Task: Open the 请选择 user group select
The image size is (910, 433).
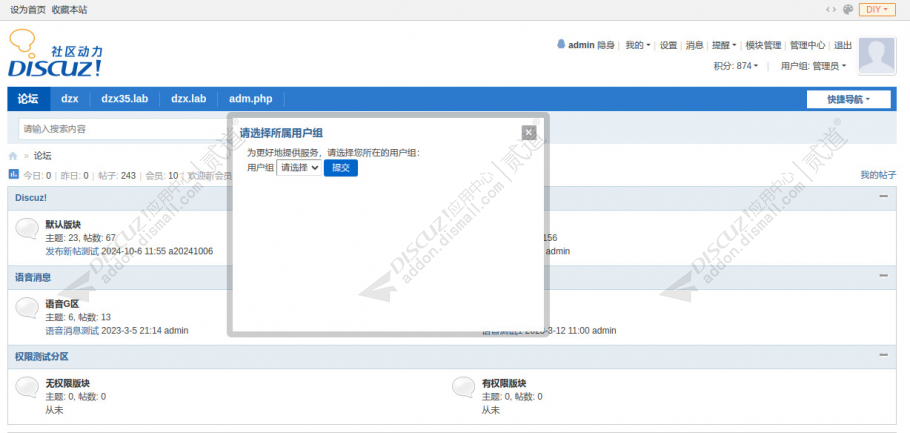Action: point(299,168)
